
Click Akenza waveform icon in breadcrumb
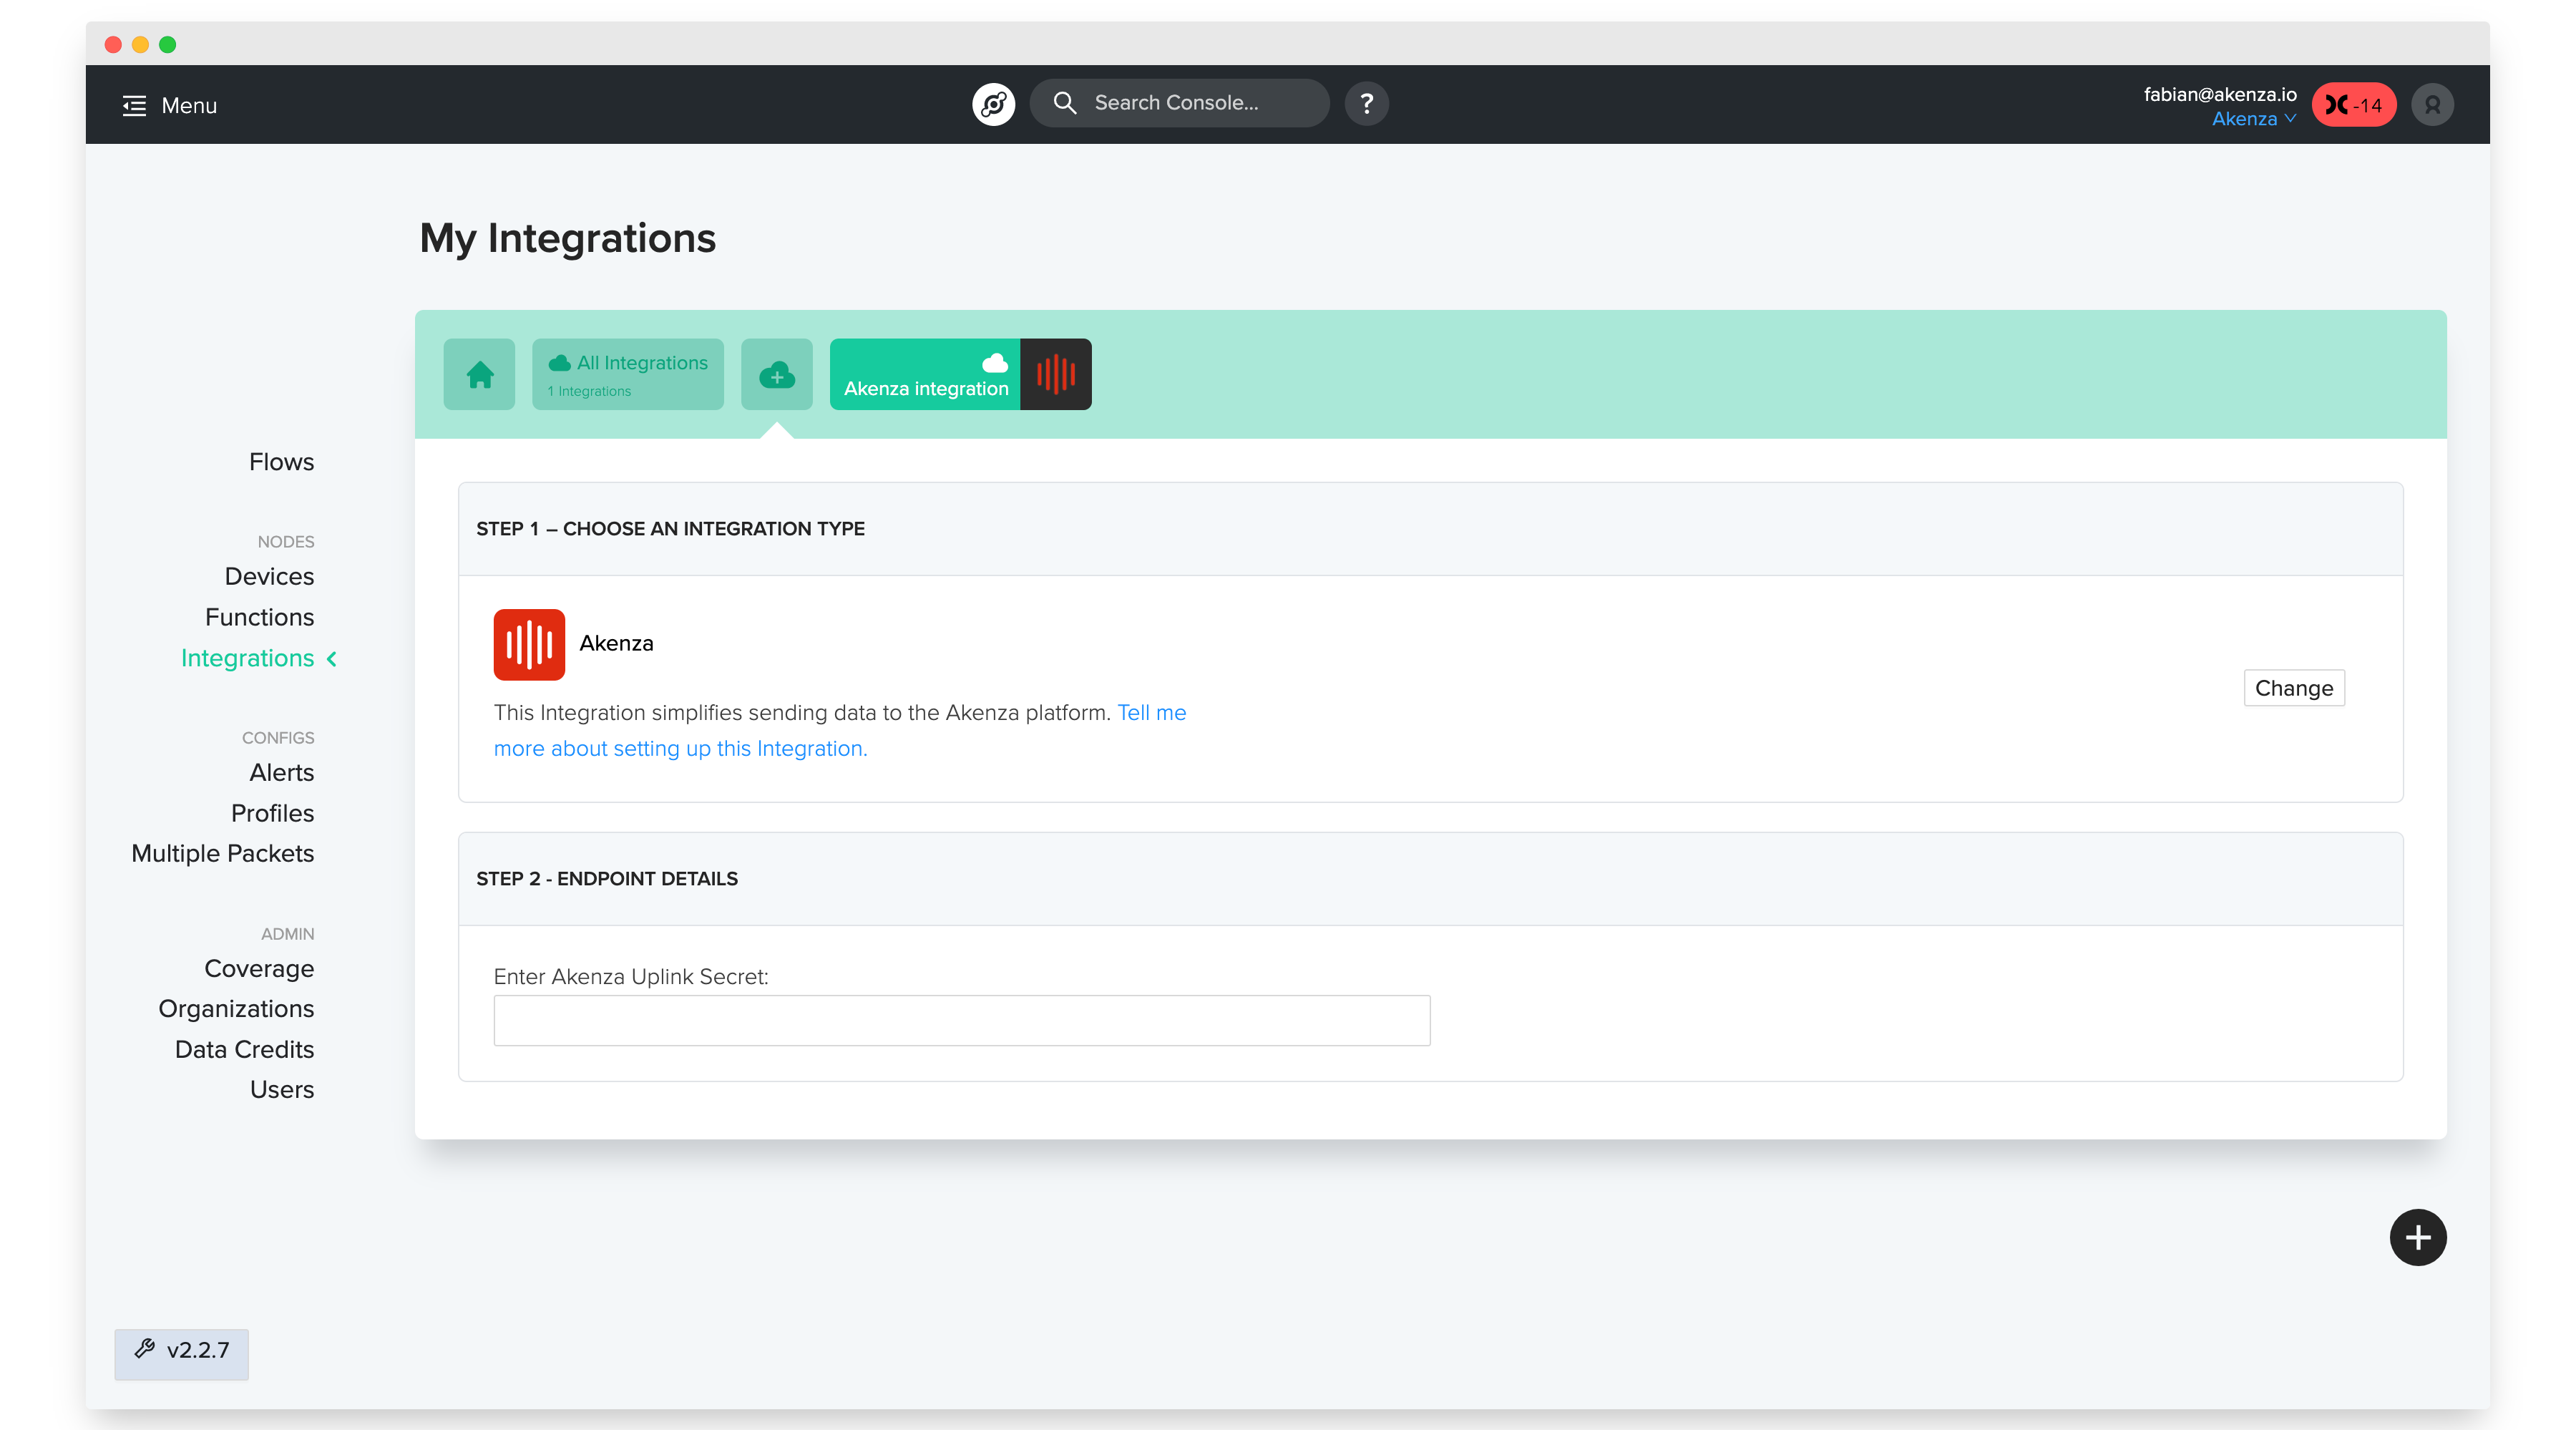(x=1055, y=374)
